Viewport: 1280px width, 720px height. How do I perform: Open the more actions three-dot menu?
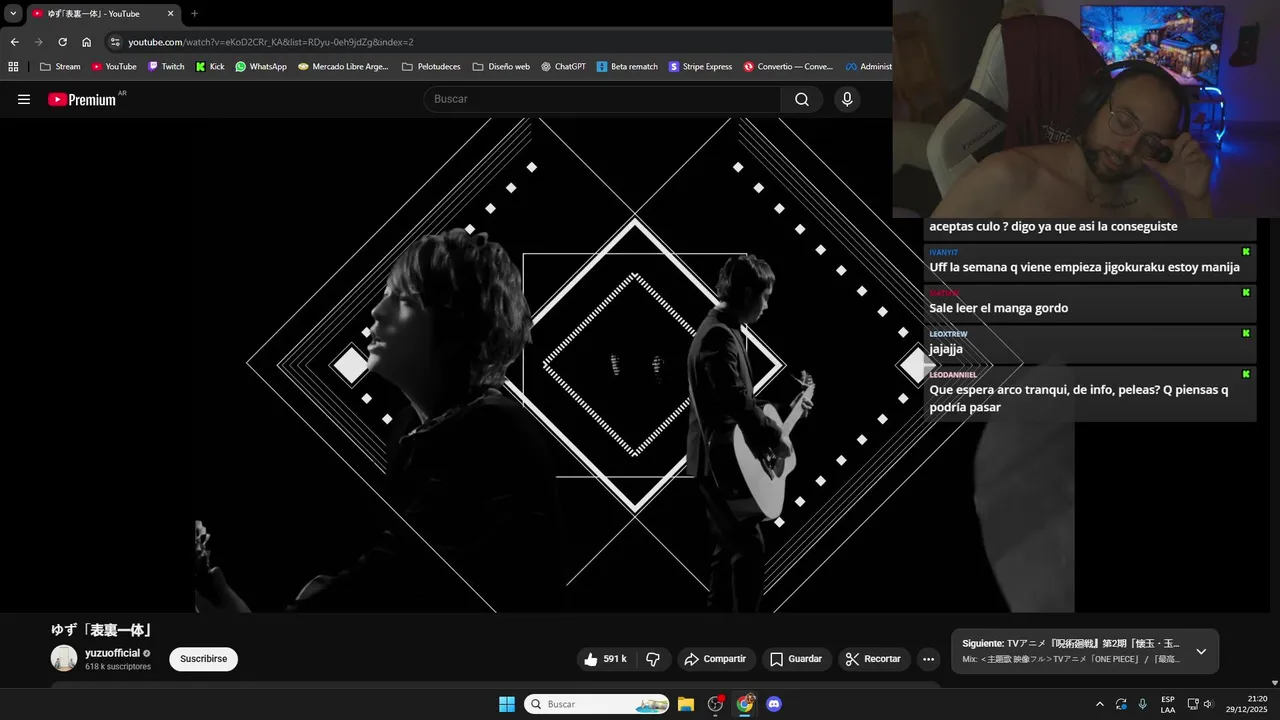(x=928, y=659)
